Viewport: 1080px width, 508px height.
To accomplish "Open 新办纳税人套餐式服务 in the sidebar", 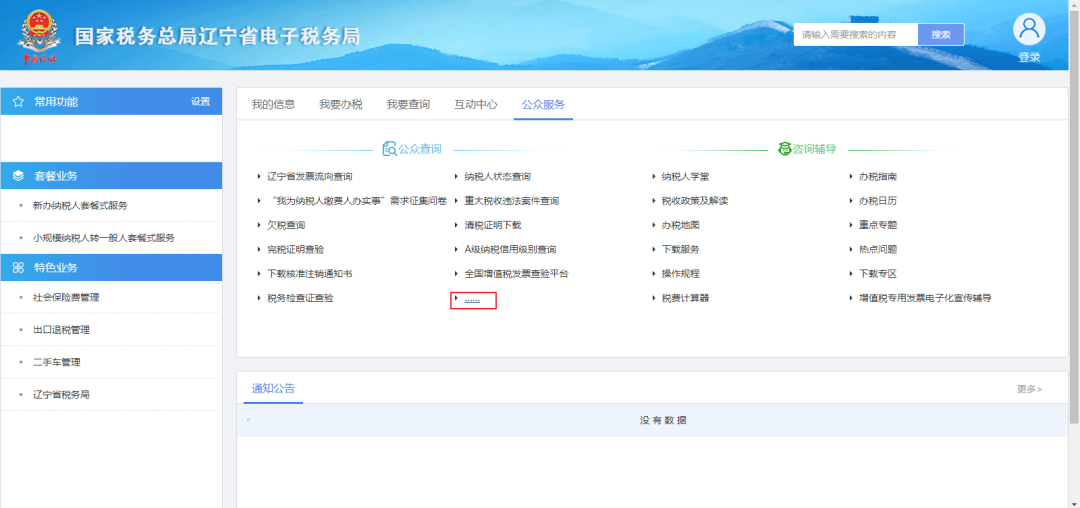I will pos(80,206).
